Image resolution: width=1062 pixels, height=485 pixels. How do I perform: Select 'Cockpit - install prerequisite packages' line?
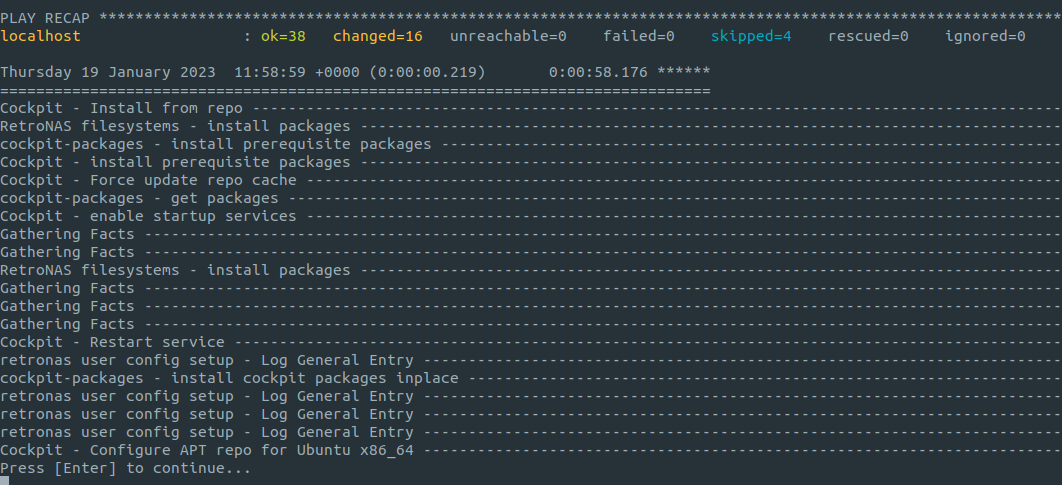(x=175, y=162)
